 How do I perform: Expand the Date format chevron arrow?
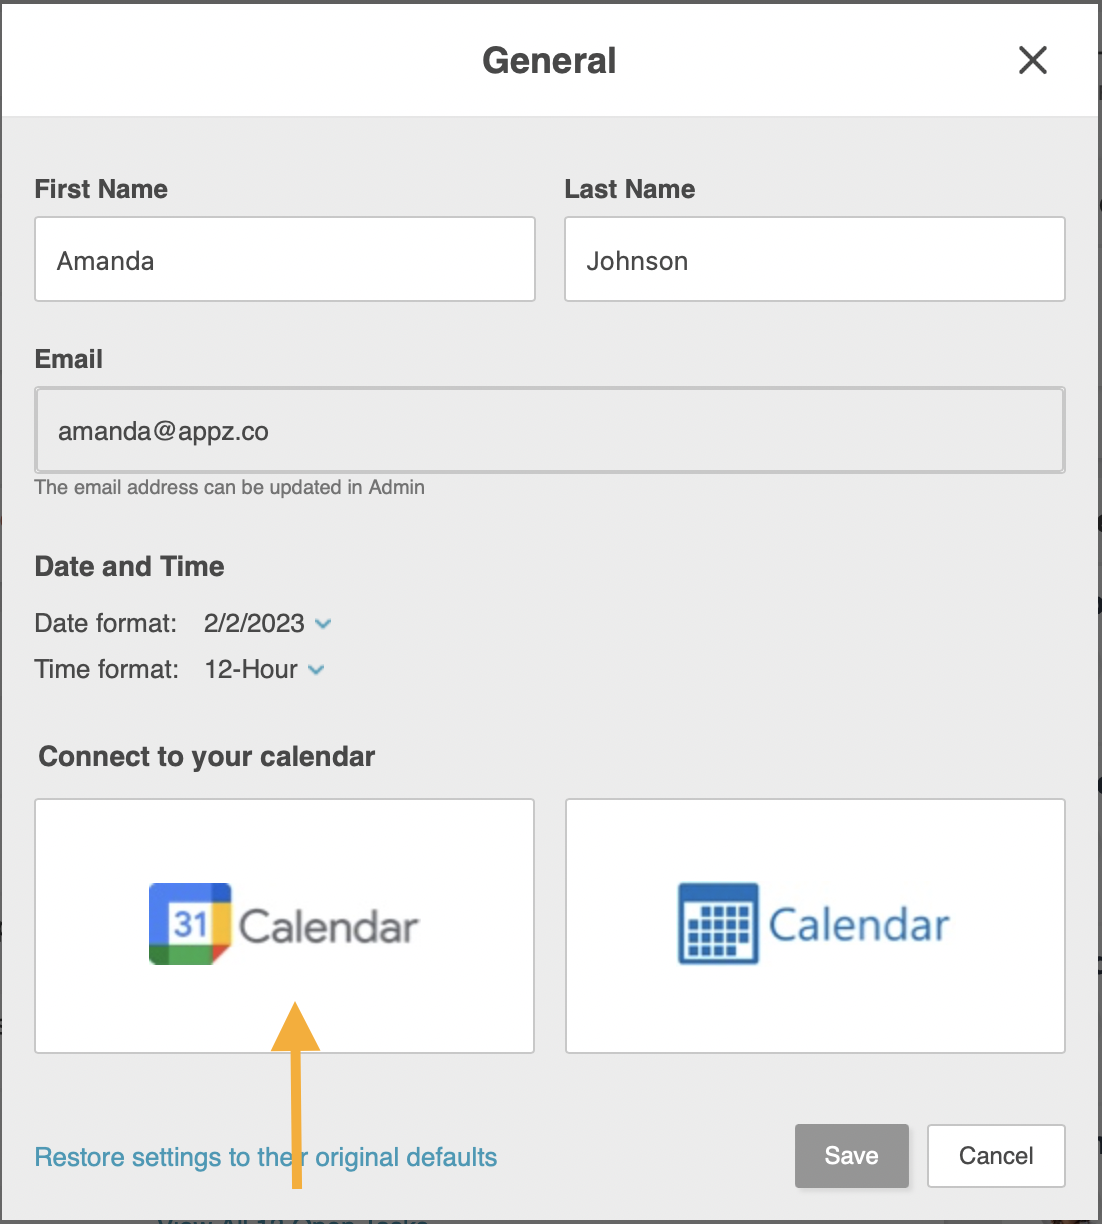pyautogui.click(x=323, y=624)
